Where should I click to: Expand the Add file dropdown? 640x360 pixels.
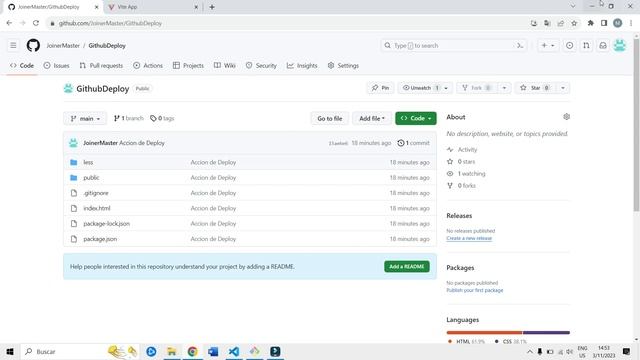tap(372, 118)
